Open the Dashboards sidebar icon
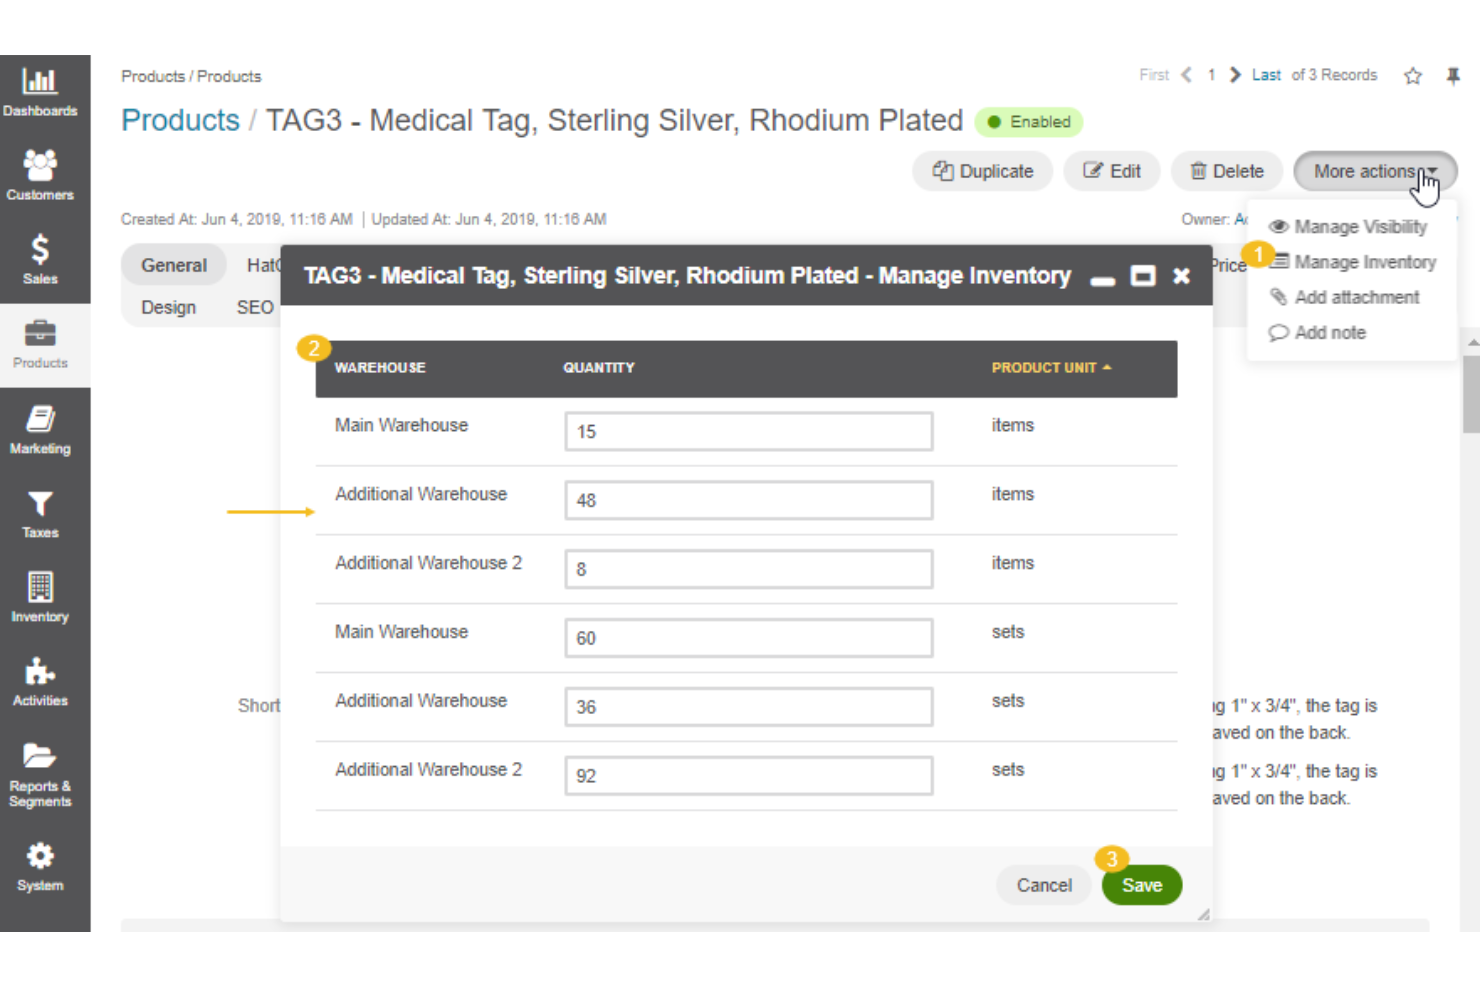The height and width of the screenshot is (987, 1480). click(40, 81)
